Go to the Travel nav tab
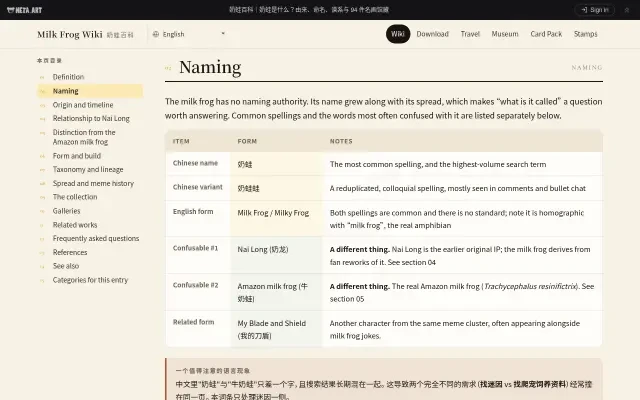 pyautogui.click(x=470, y=34)
